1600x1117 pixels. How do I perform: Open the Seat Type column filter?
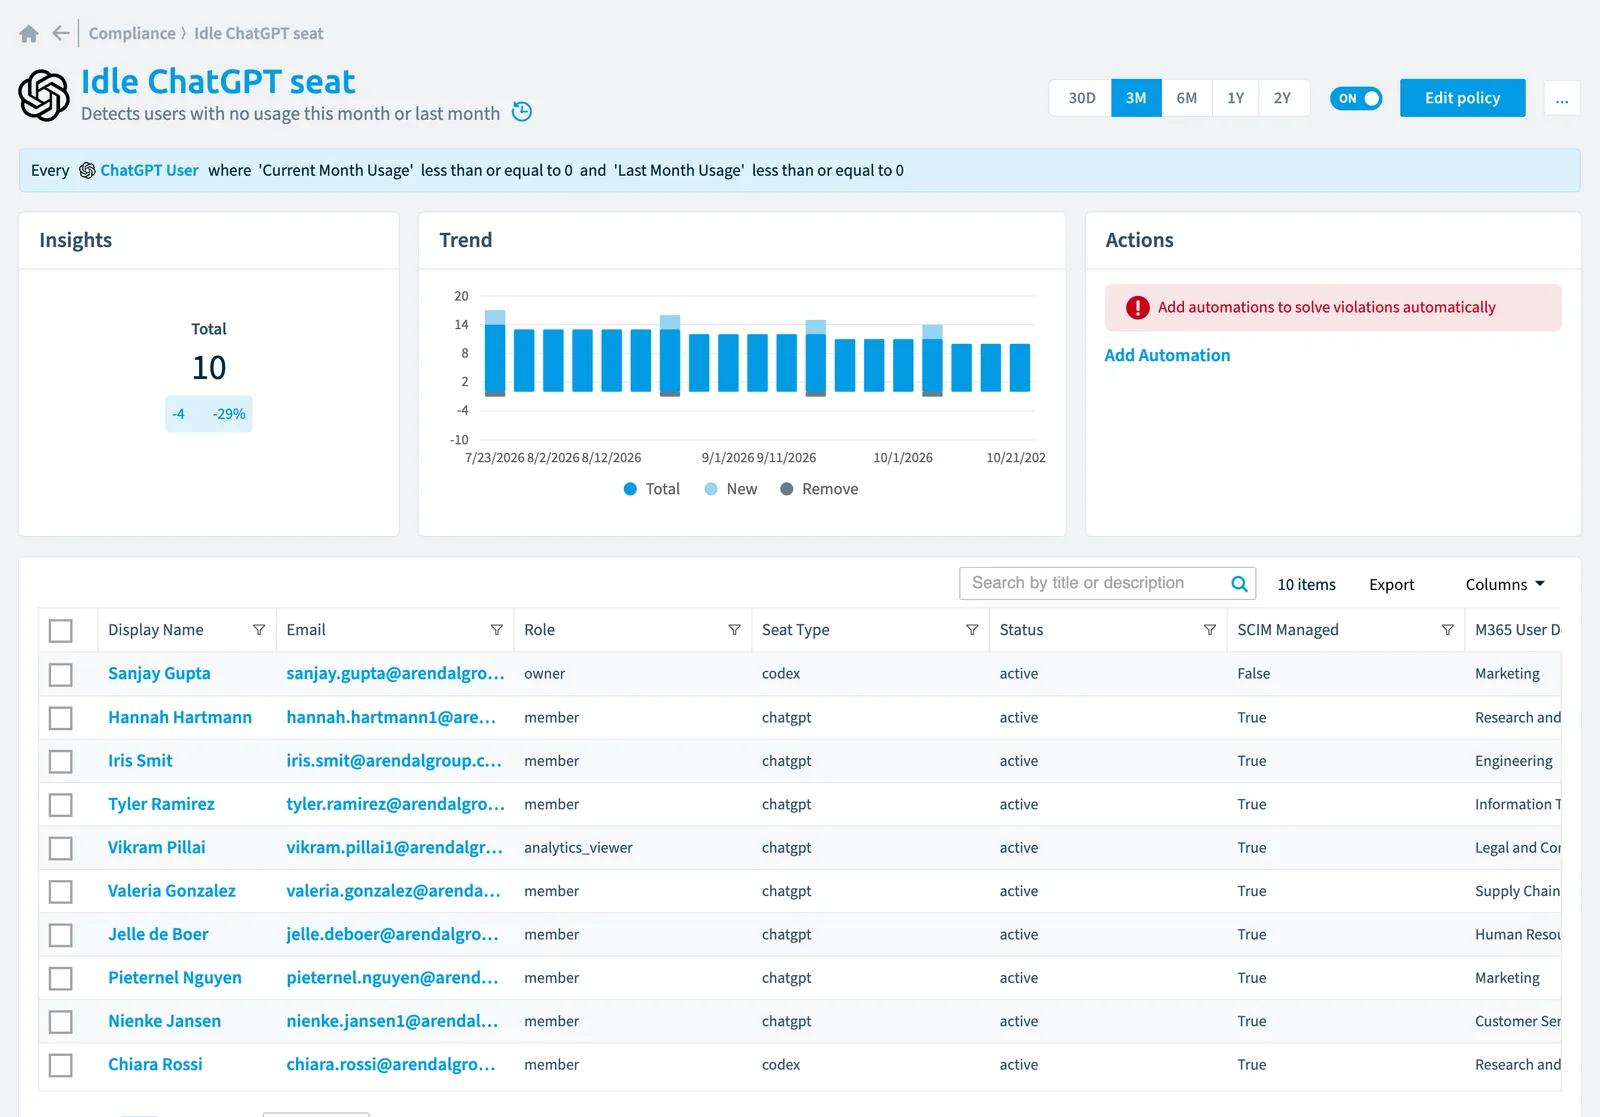(972, 630)
